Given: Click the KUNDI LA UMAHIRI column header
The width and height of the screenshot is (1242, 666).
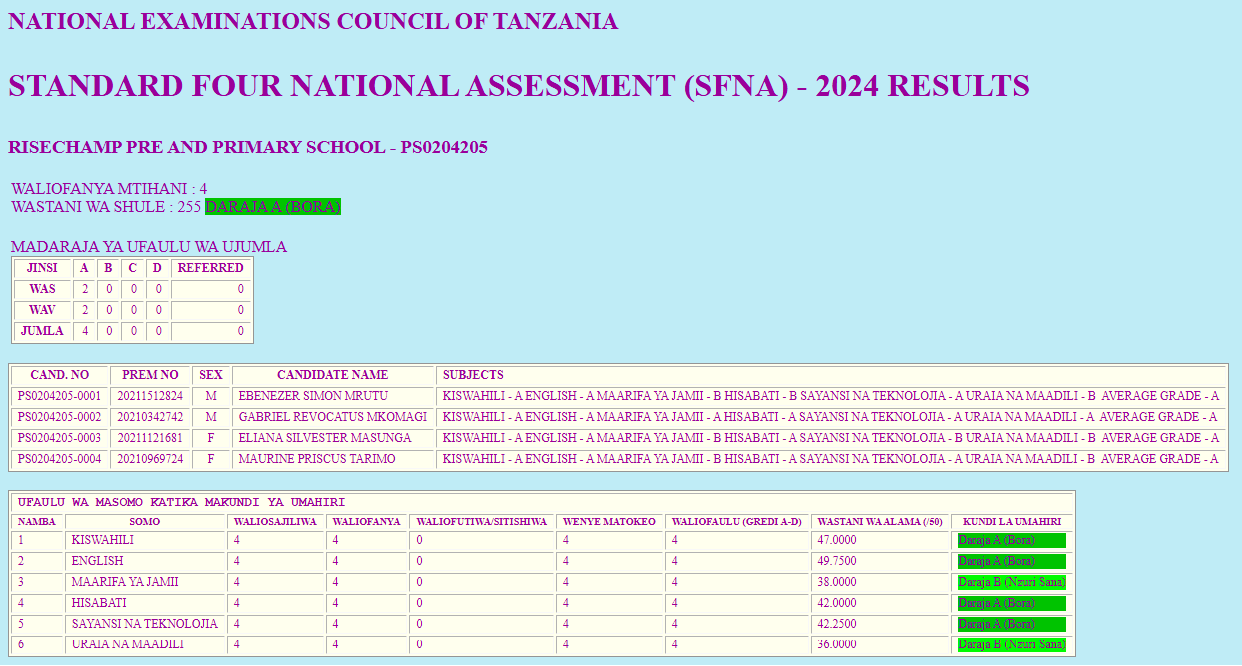Looking at the screenshot, I should click(x=1011, y=522).
